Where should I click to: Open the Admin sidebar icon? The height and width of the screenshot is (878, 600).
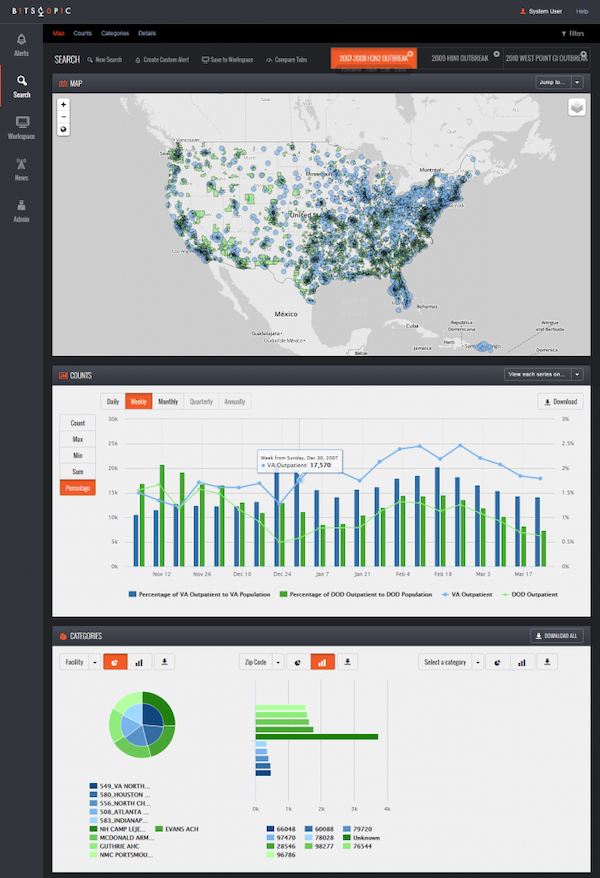pyautogui.click(x=21, y=205)
